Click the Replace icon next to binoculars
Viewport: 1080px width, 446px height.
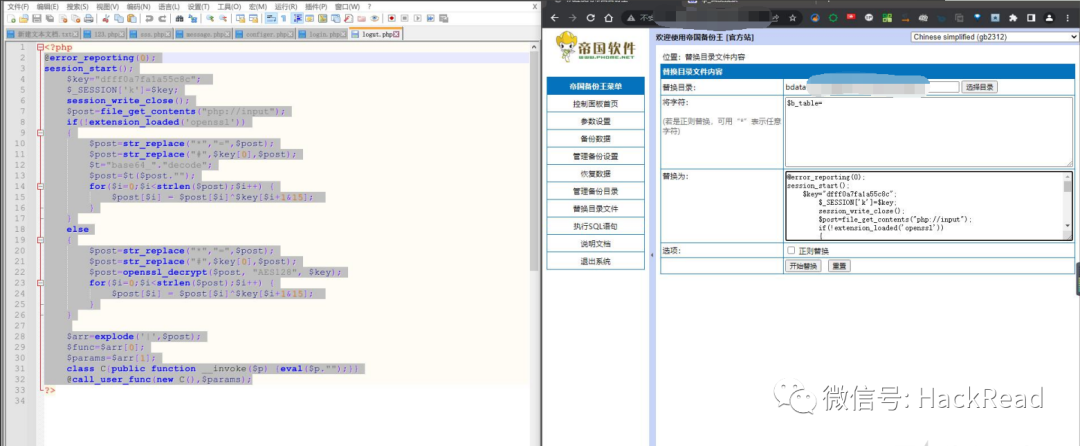pyautogui.click(x=192, y=19)
